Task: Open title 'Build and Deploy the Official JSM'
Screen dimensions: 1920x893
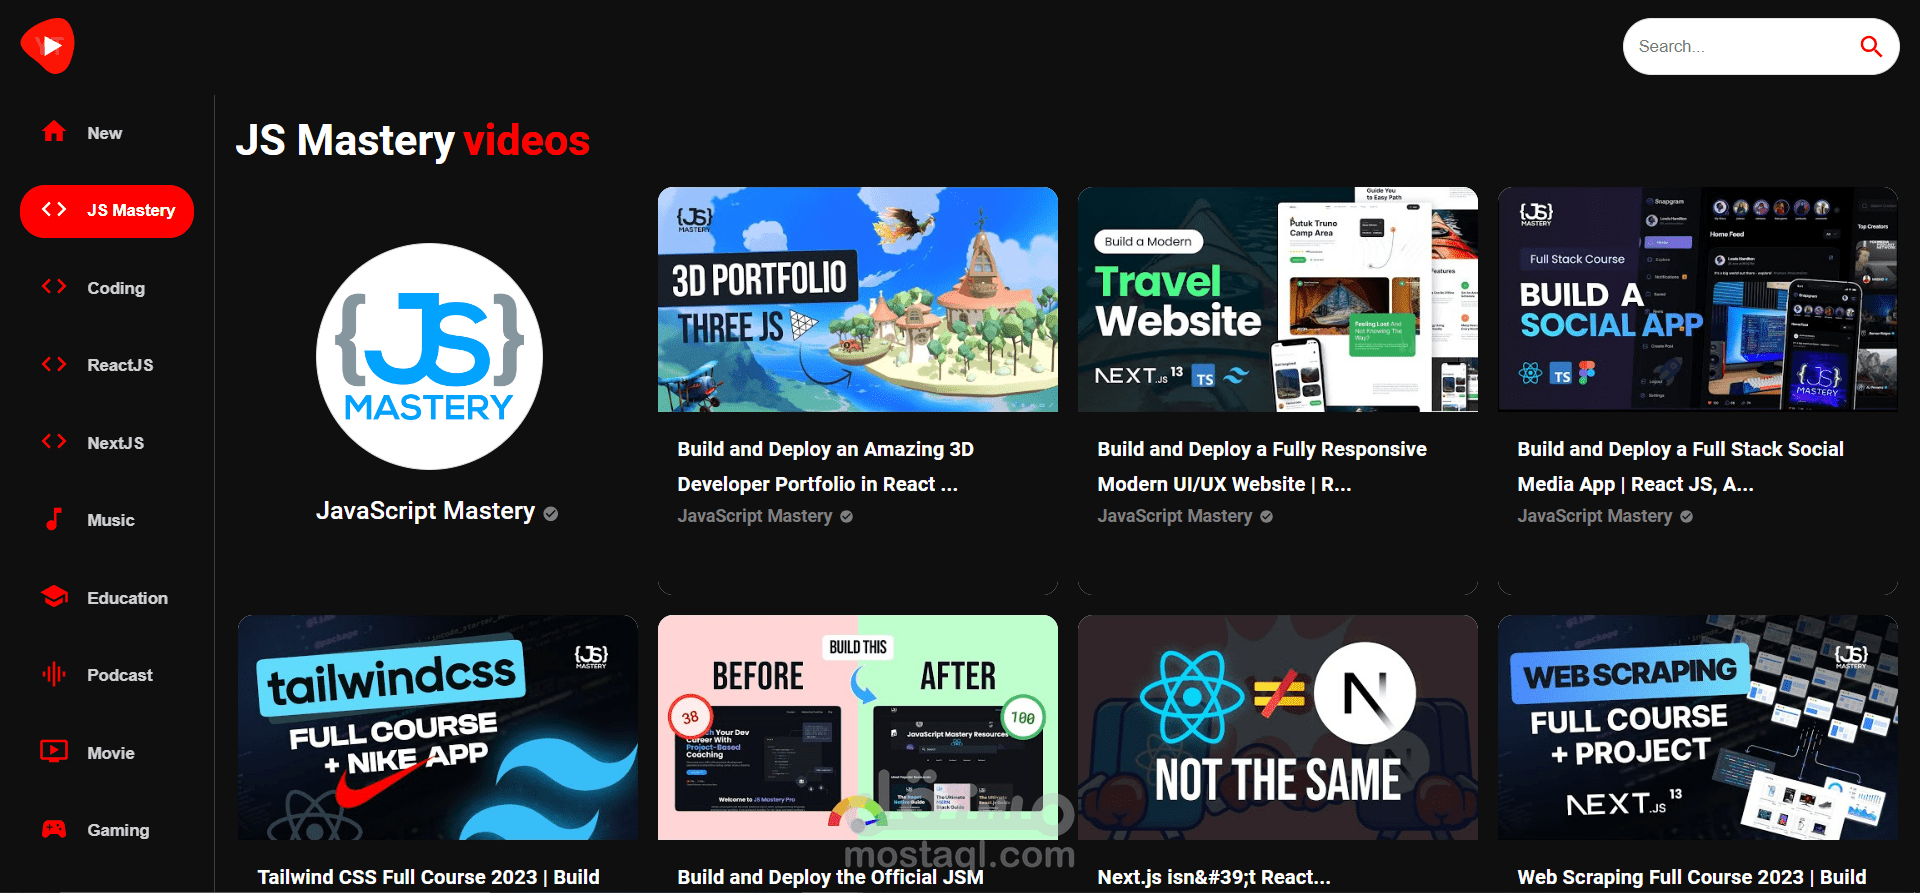Action: [x=831, y=877]
